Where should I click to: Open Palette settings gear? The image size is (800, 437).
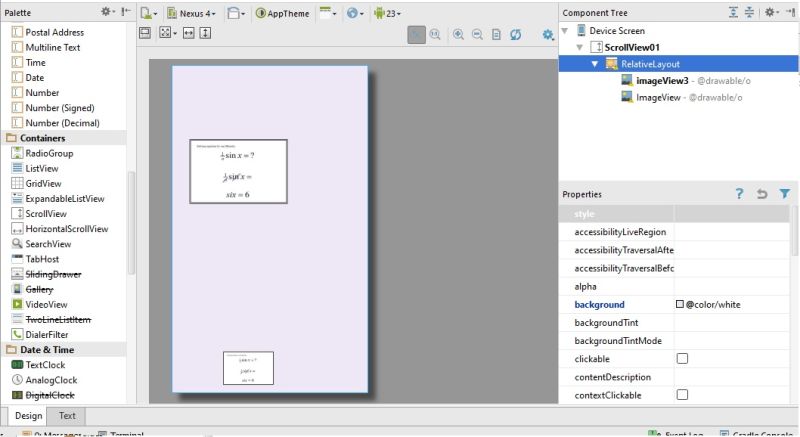click(x=108, y=12)
